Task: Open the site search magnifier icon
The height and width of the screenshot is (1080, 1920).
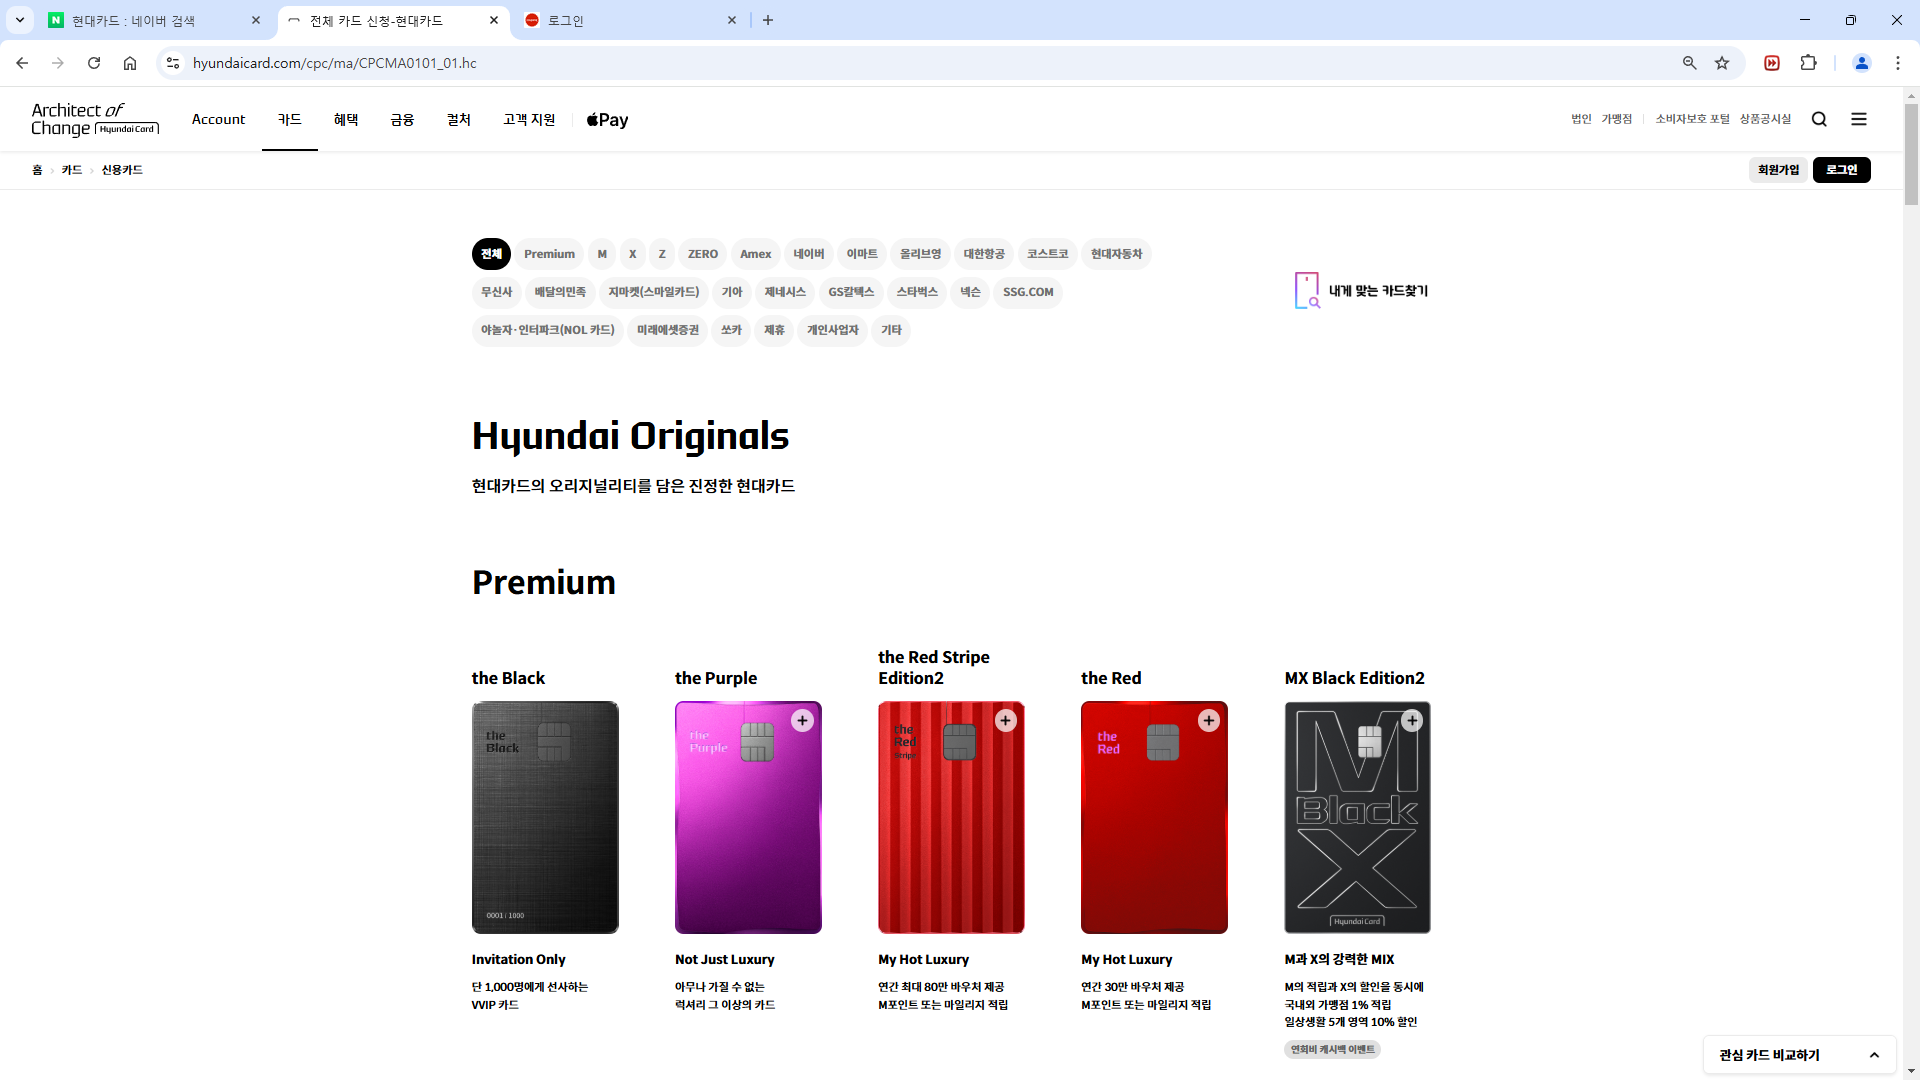Action: [1819, 119]
